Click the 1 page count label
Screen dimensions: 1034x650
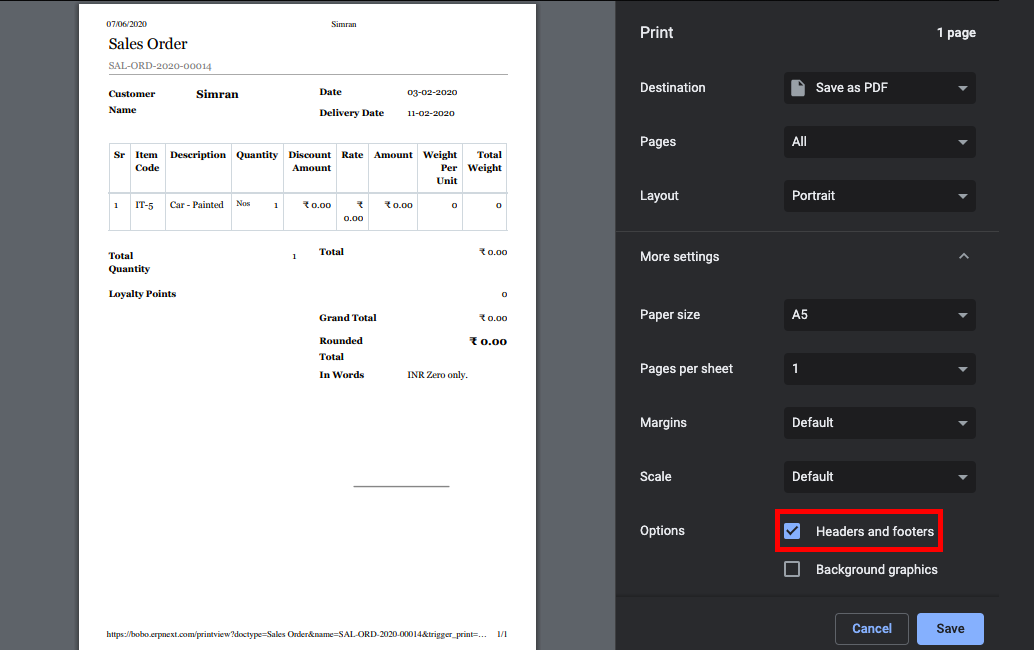click(x=956, y=33)
